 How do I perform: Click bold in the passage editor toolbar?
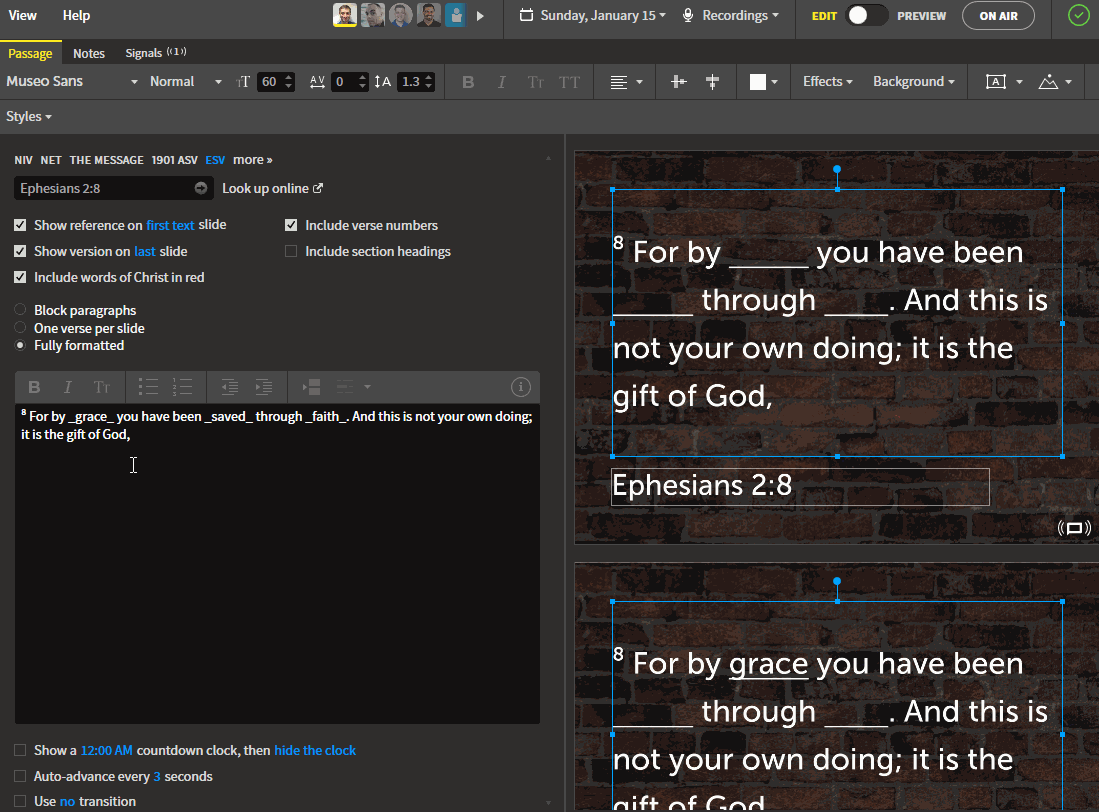pyautogui.click(x=34, y=387)
